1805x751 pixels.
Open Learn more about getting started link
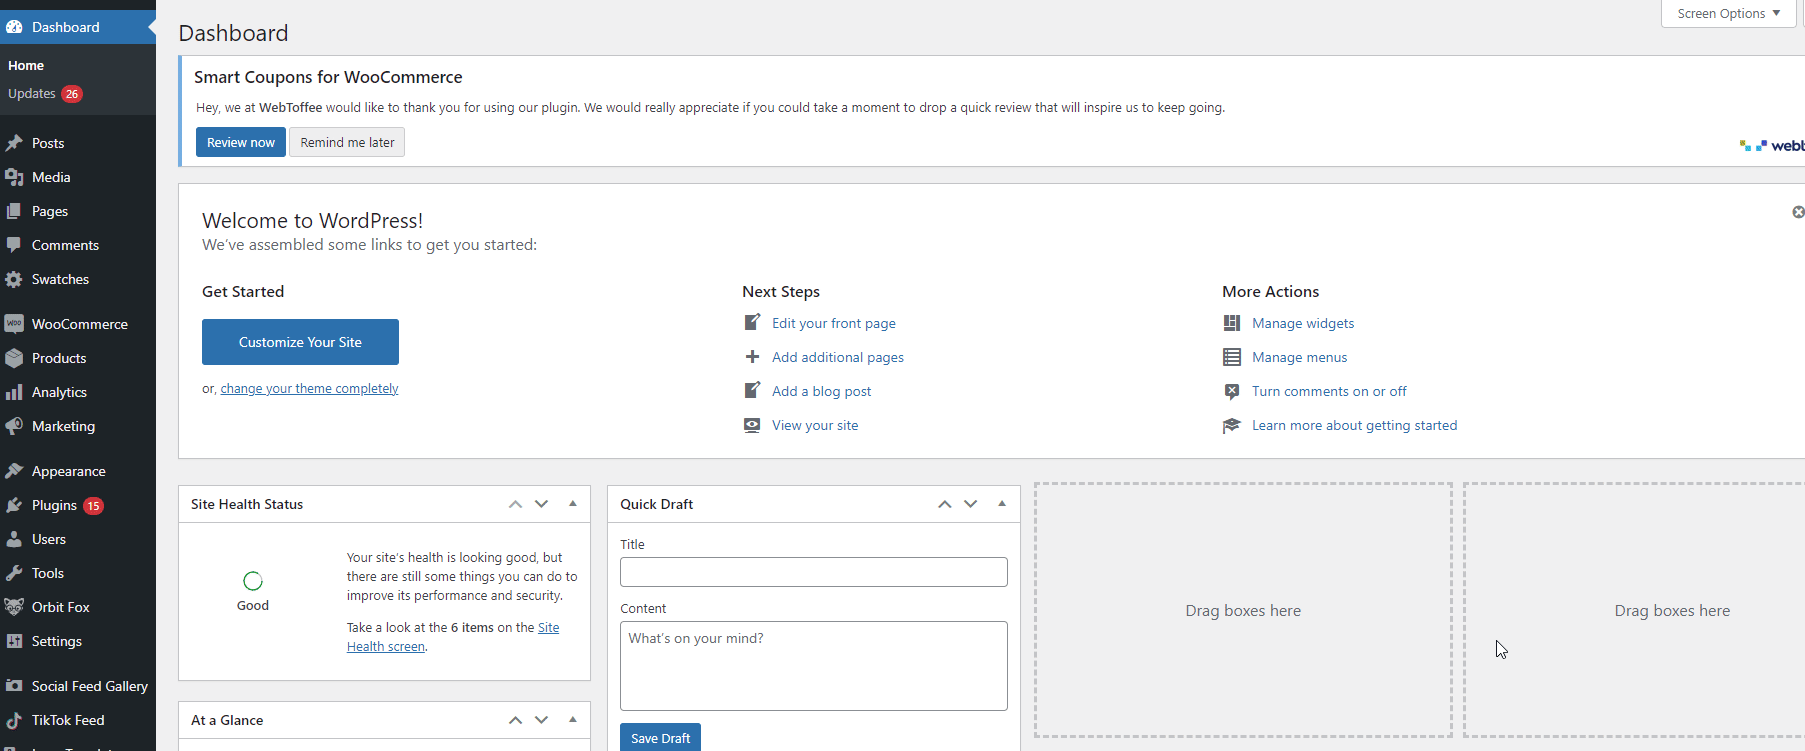tap(1354, 425)
